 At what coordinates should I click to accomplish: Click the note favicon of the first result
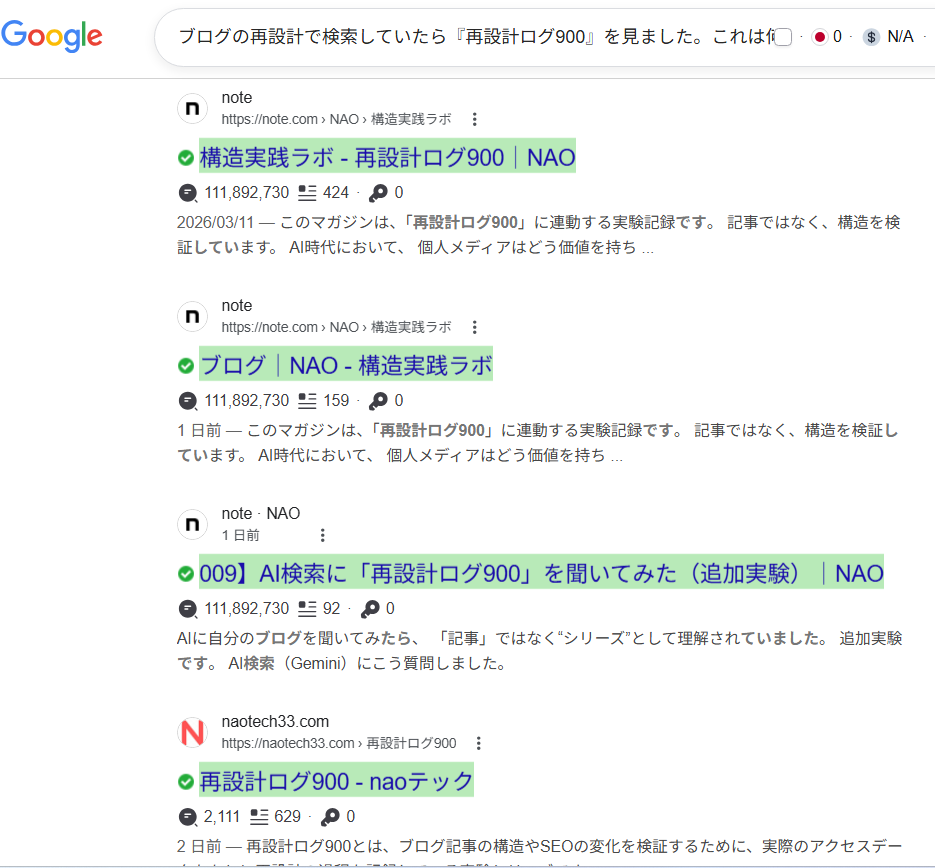click(192, 109)
